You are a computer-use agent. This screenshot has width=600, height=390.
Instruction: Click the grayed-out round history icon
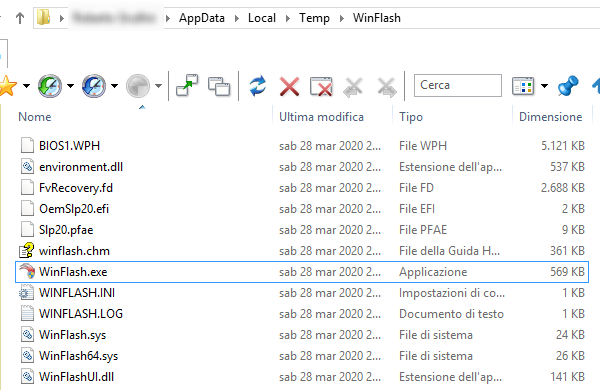pyautogui.click(x=138, y=86)
